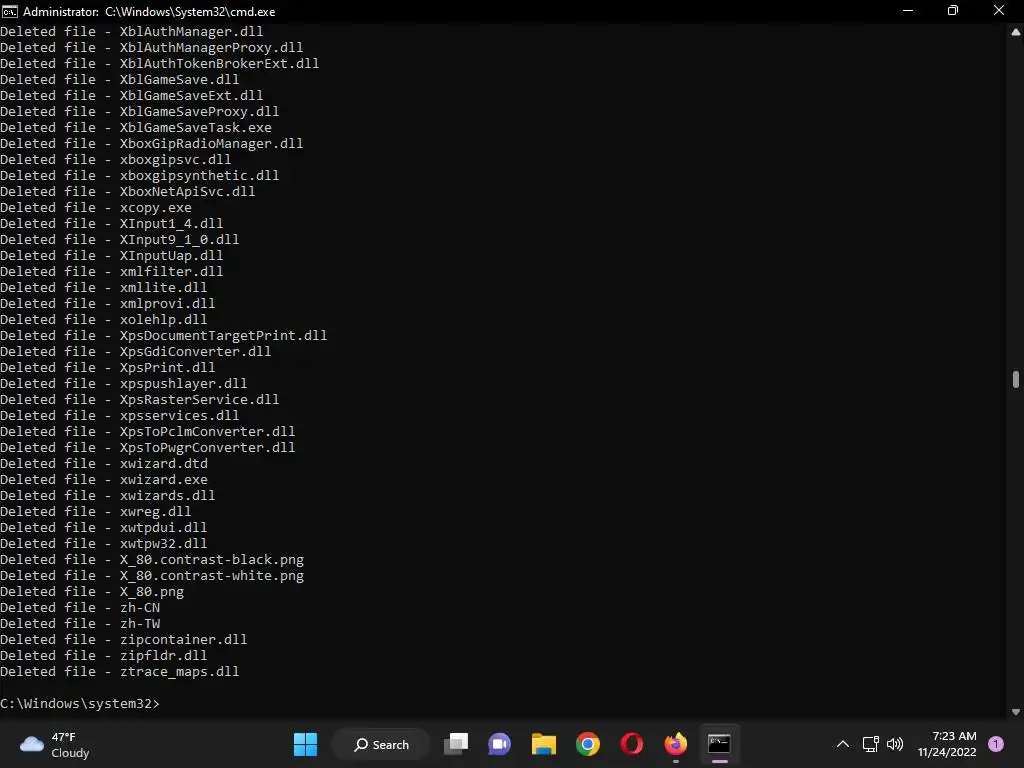Show hidden icons in system tray
This screenshot has height=768, width=1024.
843,744
